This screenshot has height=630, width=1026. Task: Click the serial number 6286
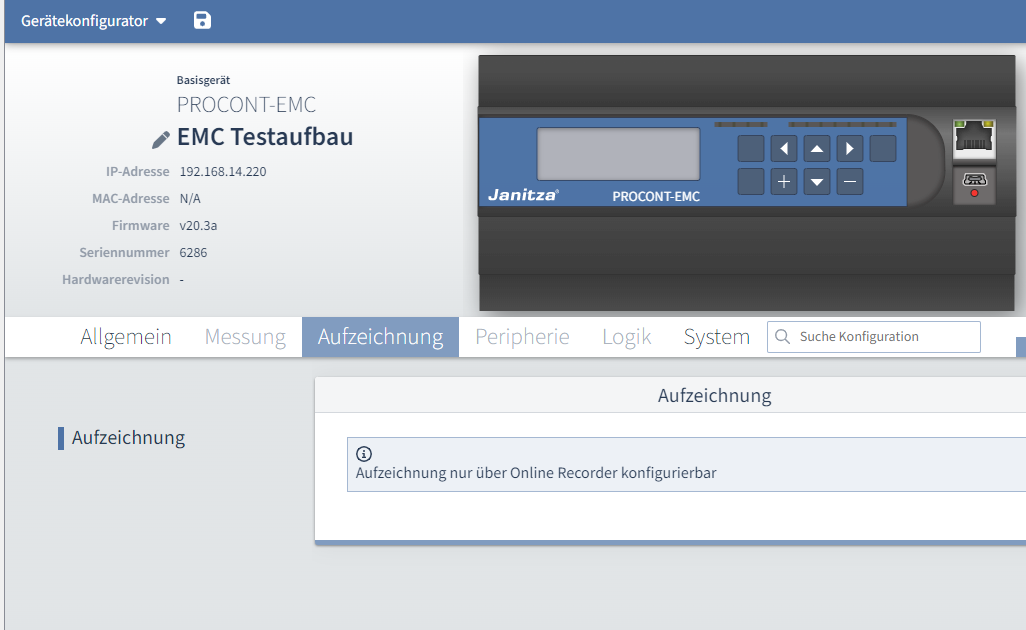click(193, 253)
